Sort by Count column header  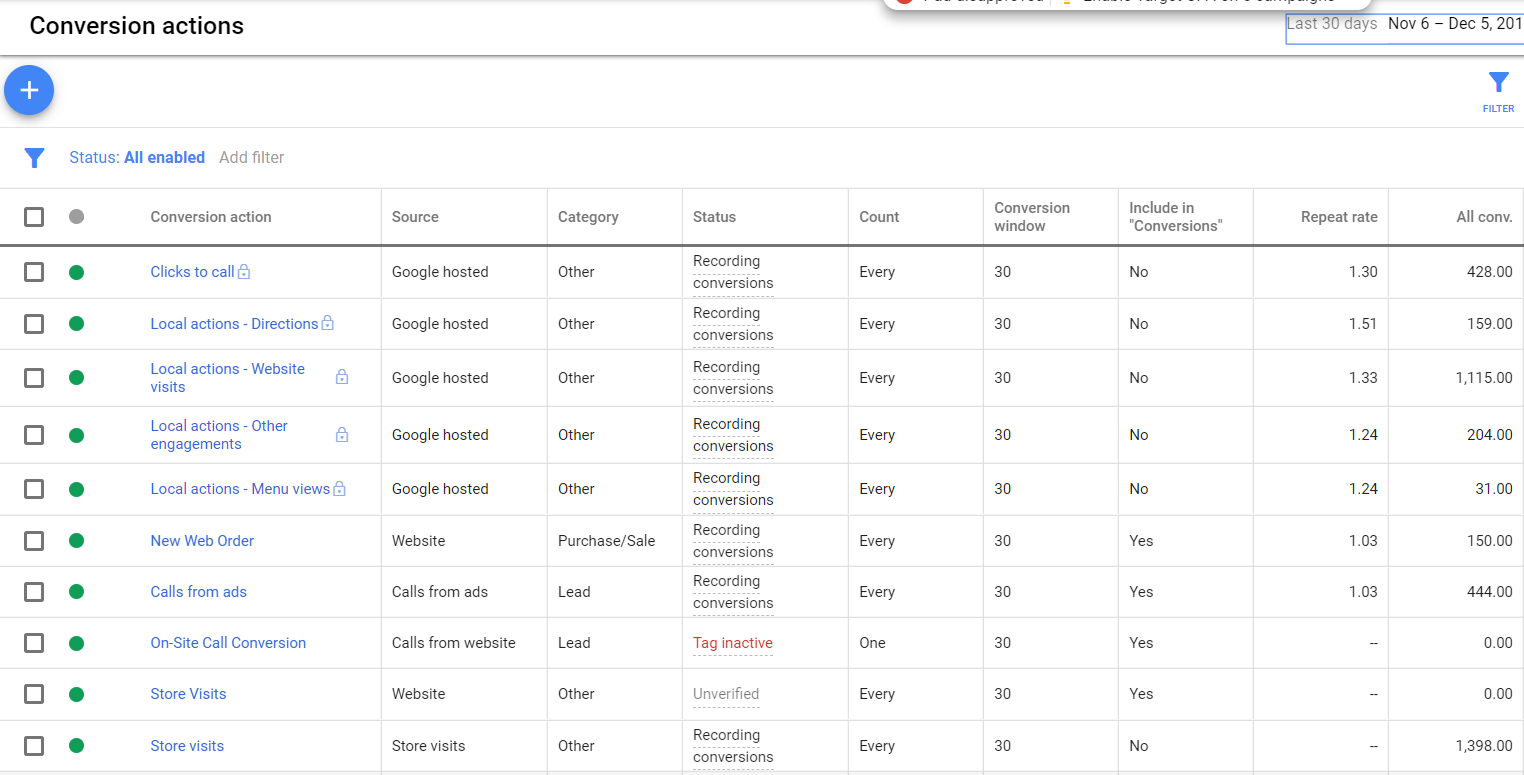[879, 217]
